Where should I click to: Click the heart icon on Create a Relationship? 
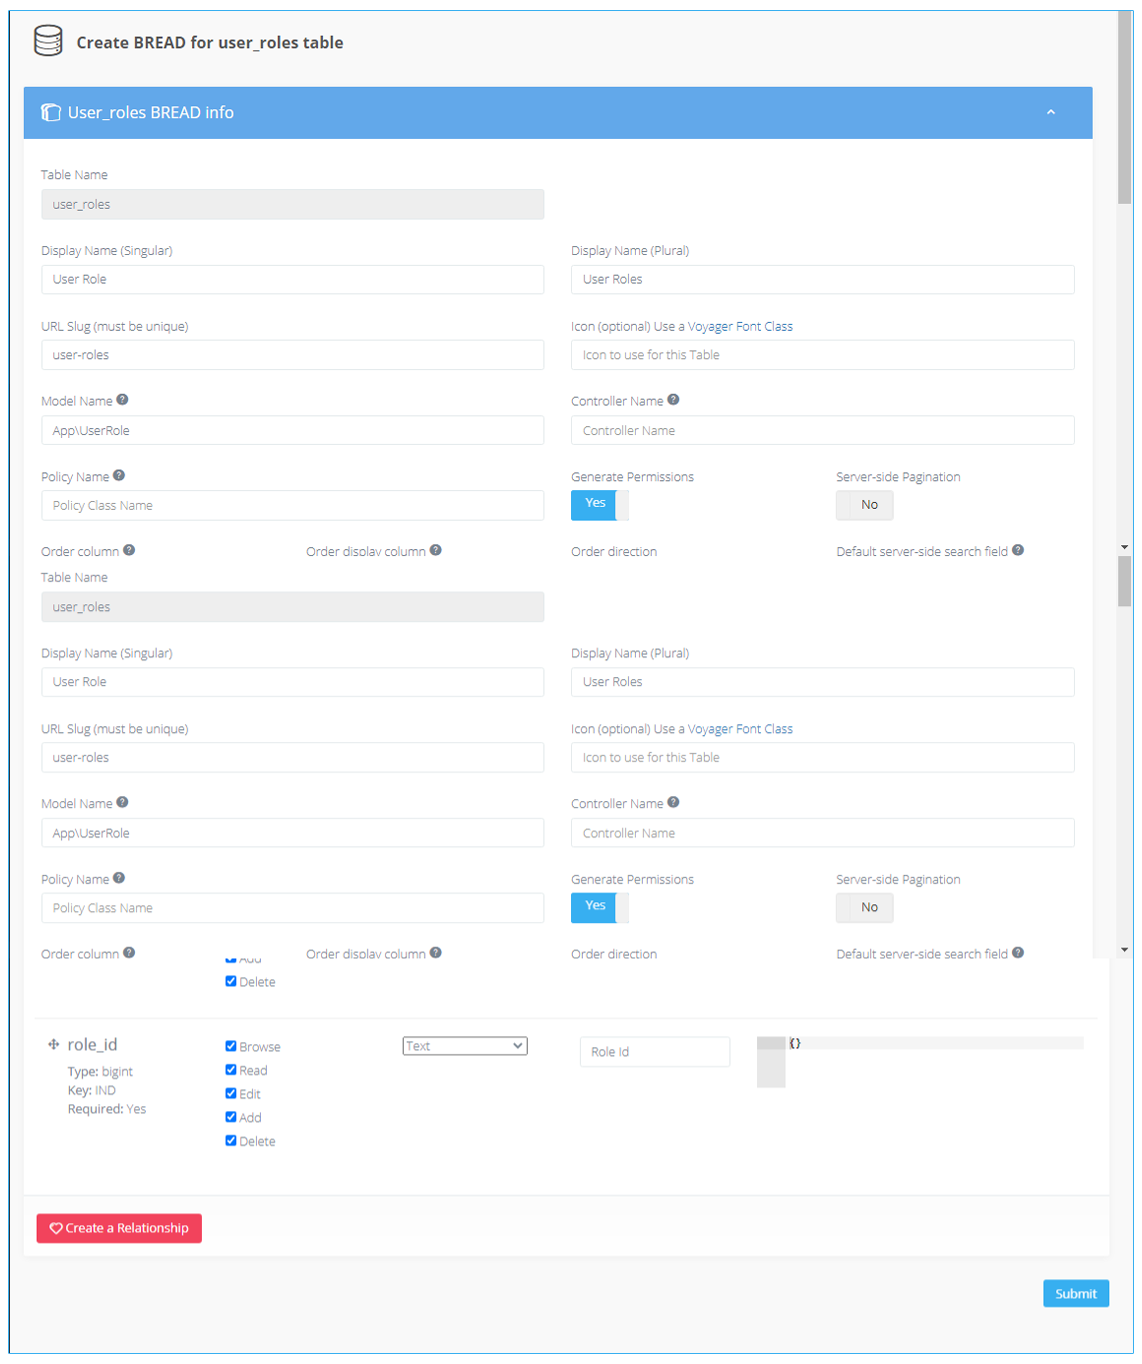(56, 1228)
